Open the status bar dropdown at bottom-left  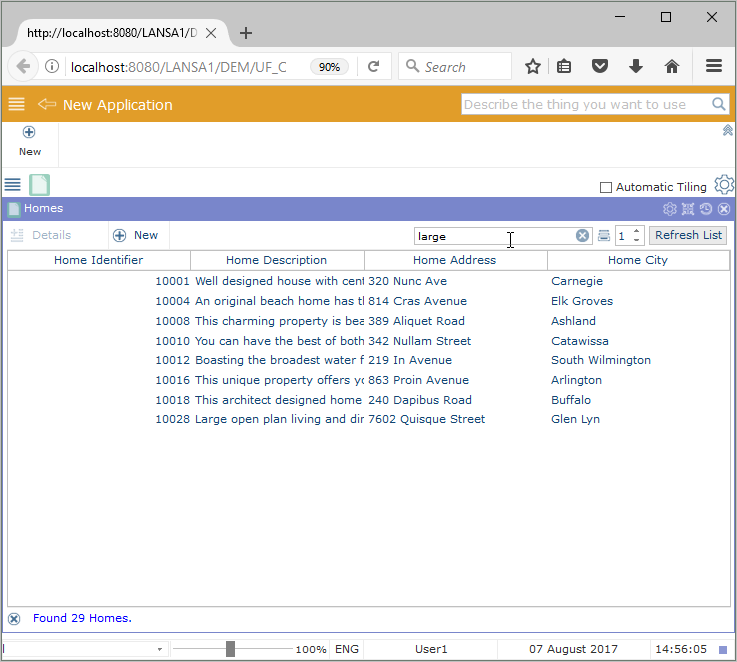(160, 650)
